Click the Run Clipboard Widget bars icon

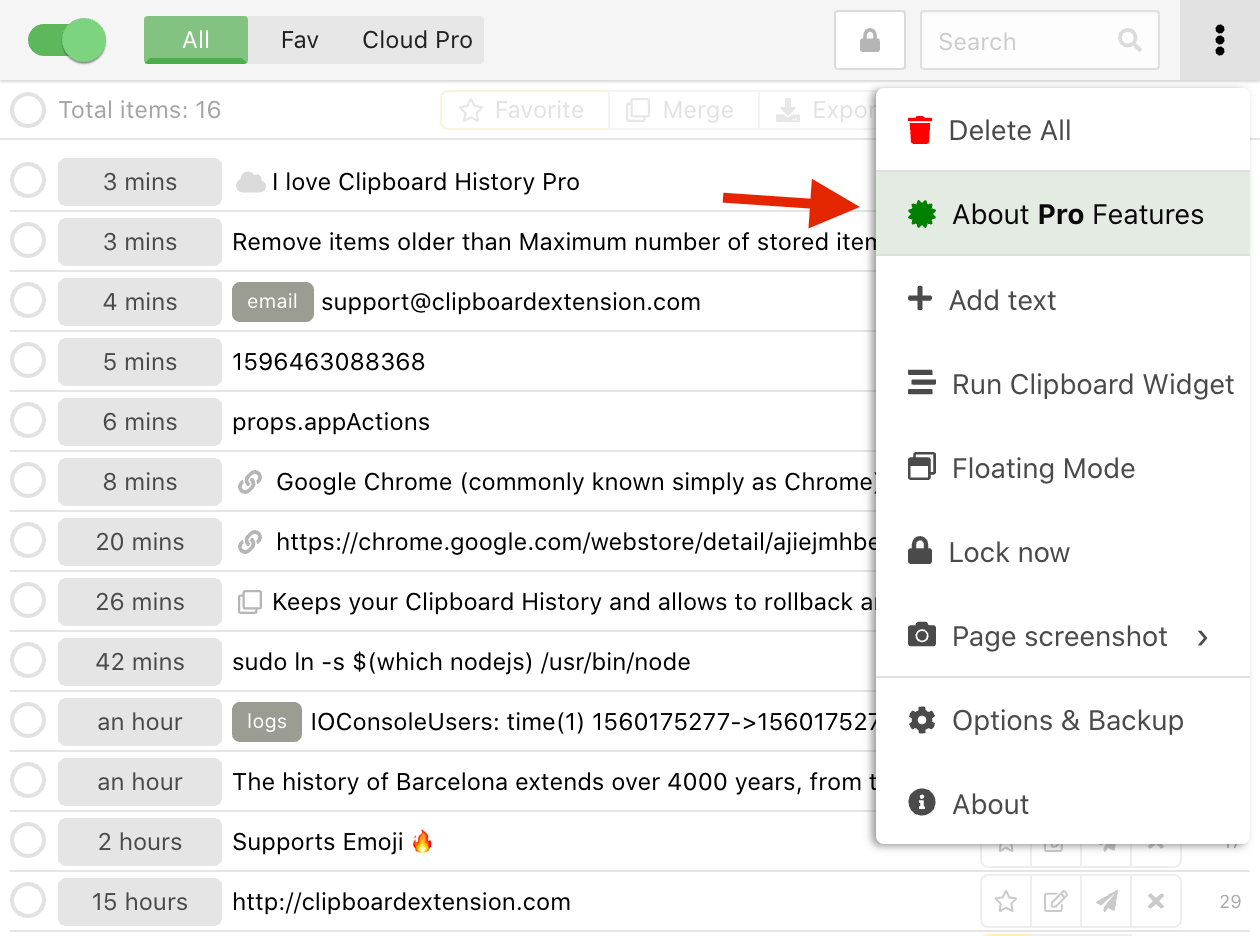(921, 383)
